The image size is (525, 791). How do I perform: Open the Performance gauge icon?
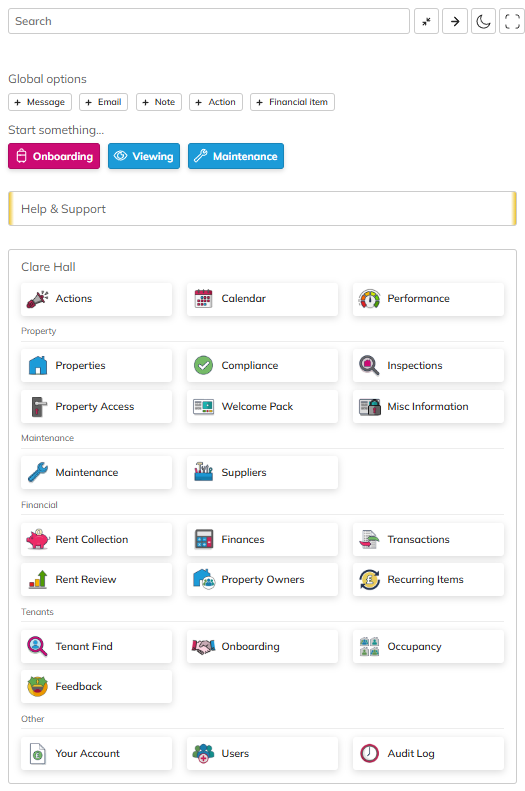coord(369,299)
